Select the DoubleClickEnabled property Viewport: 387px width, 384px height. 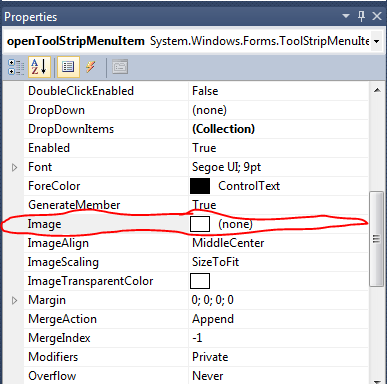[81, 91]
